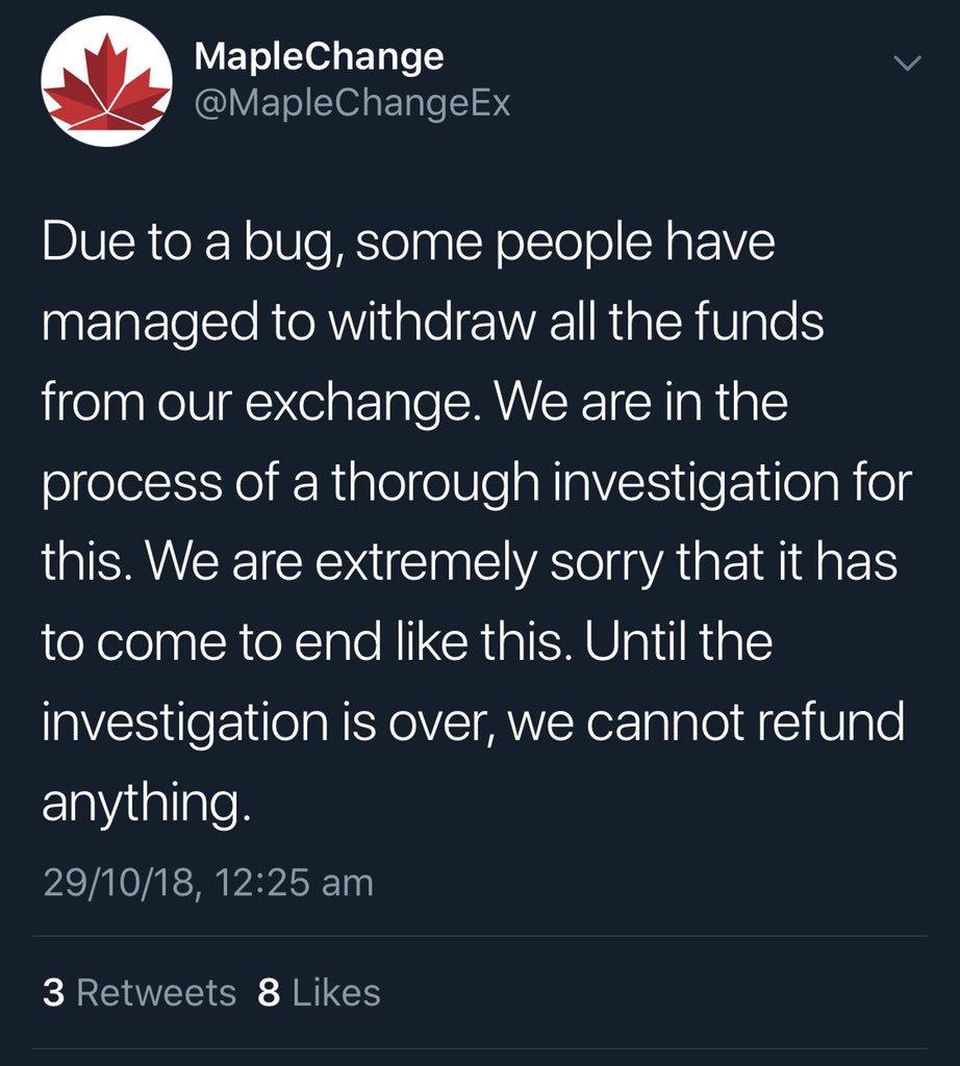Click the retweet count number 3

pyautogui.click(x=54, y=992)
